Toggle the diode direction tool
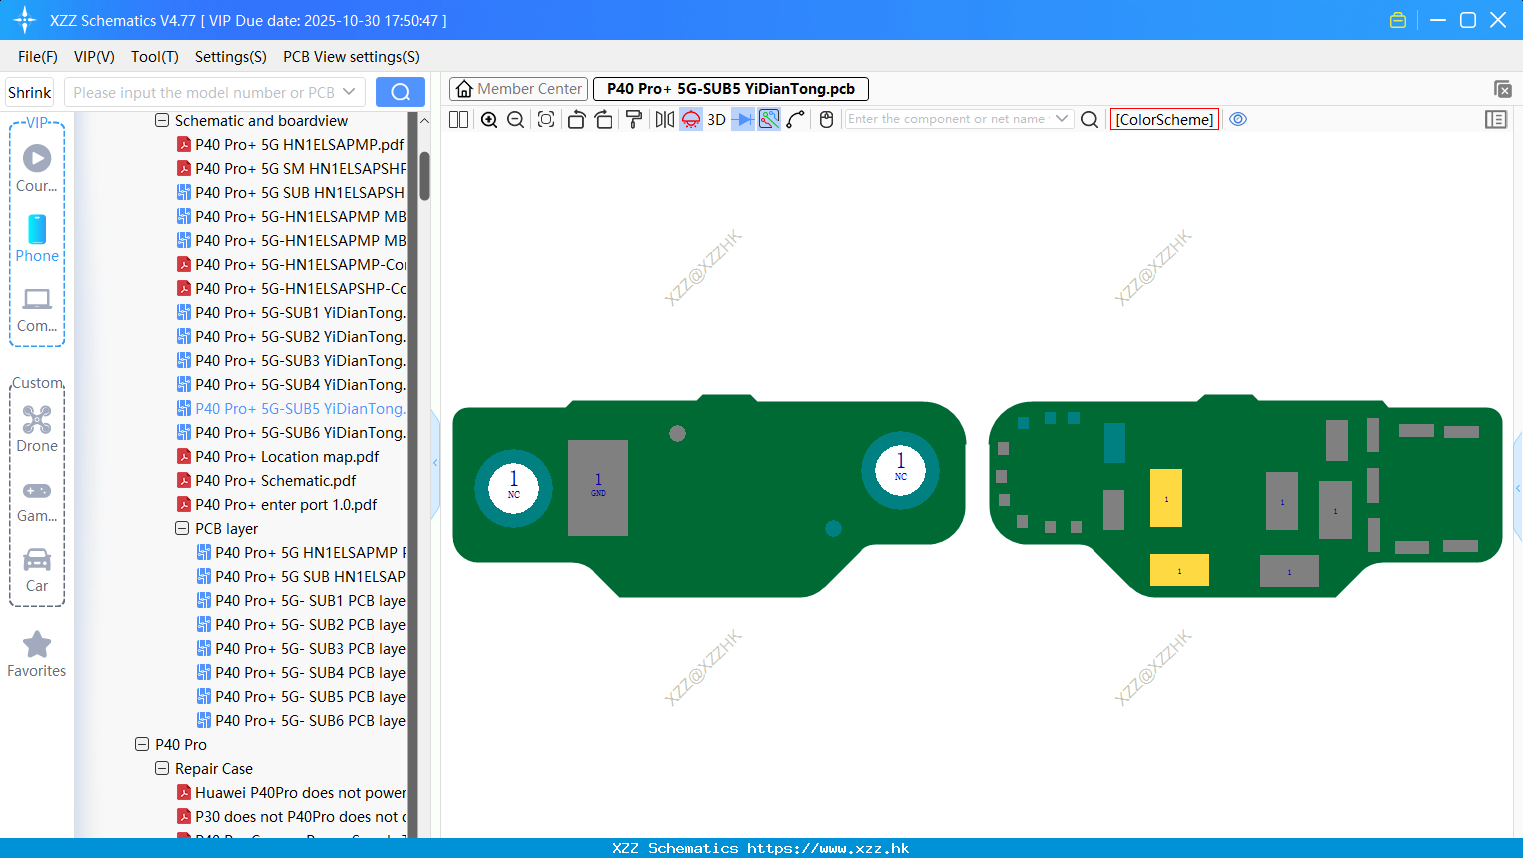This screenshot has width=1523, height=858. pos(743,119)
